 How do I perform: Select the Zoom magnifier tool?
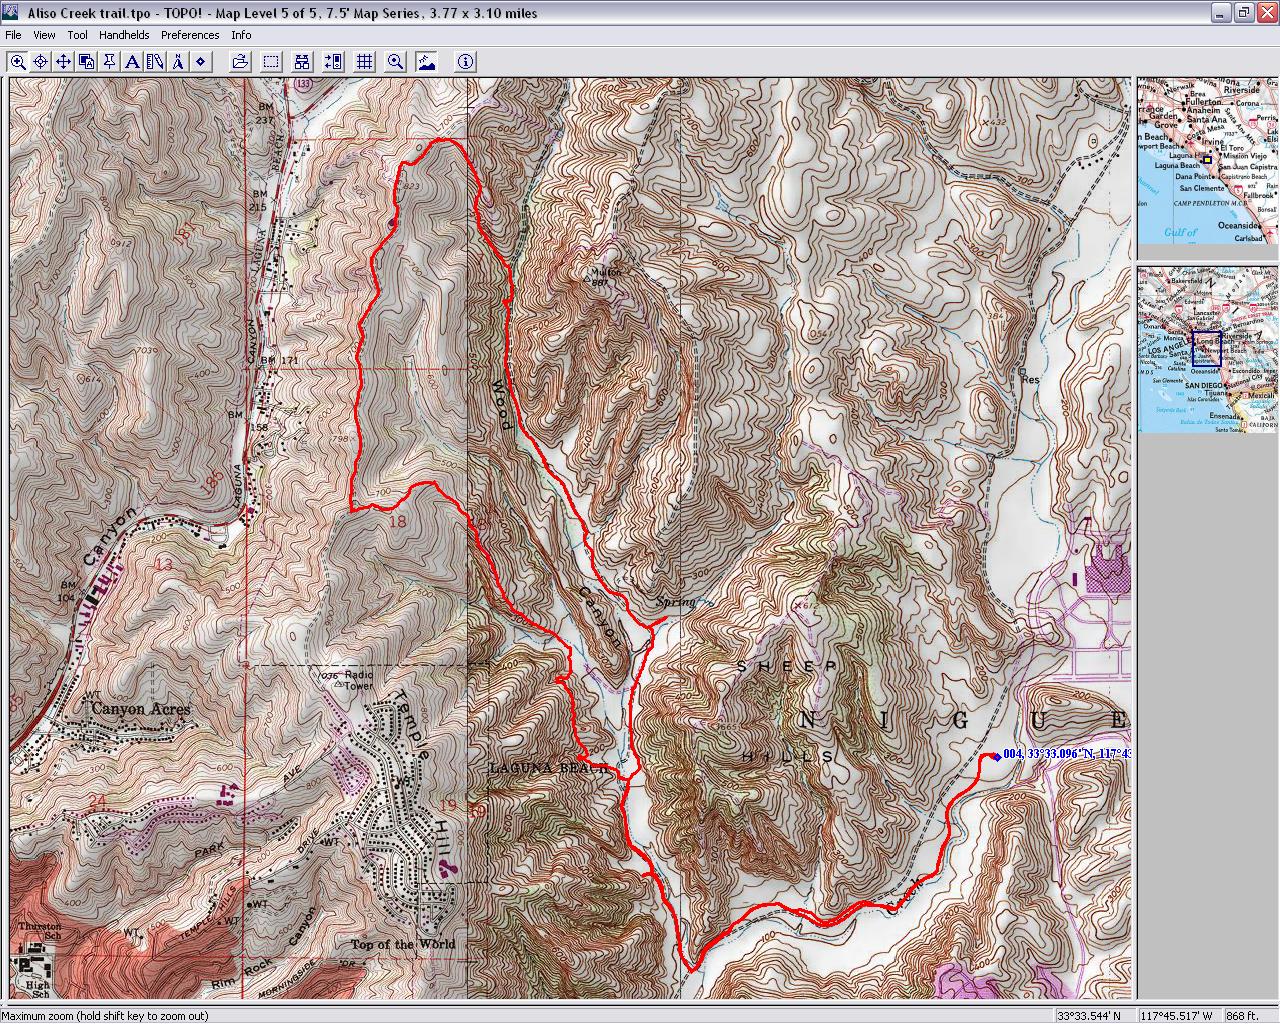point(18,62)
